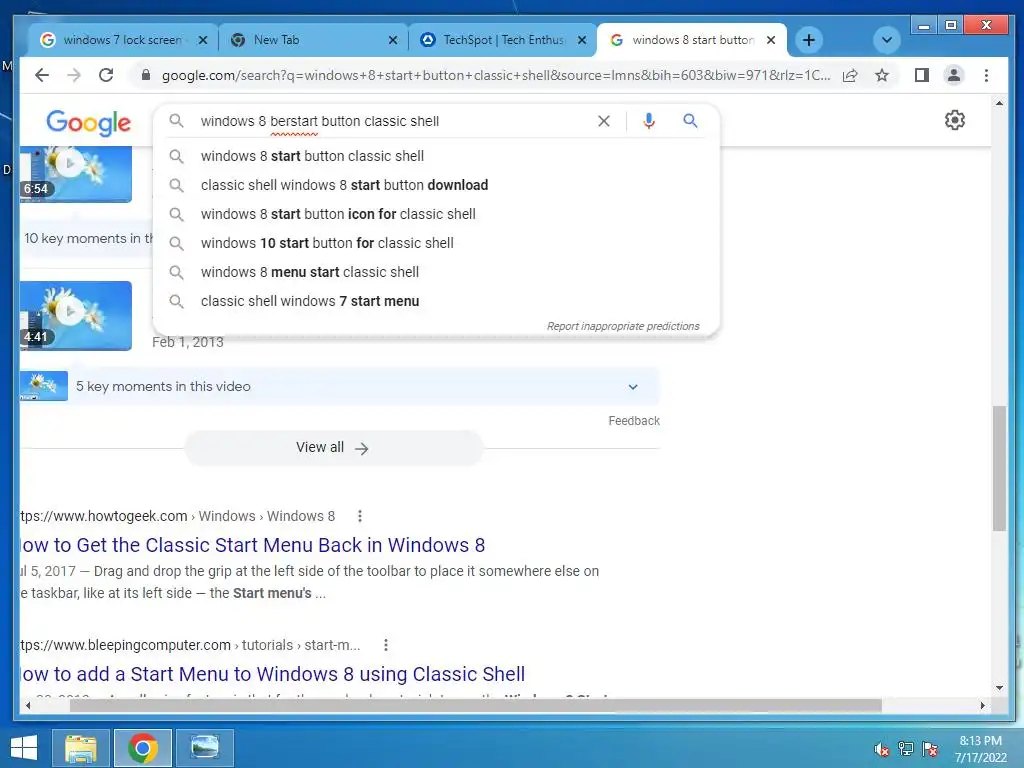Close the 'windows 8 start button' tab
The width and height of the screenshot is (1024, 768).
pos(771,40)
